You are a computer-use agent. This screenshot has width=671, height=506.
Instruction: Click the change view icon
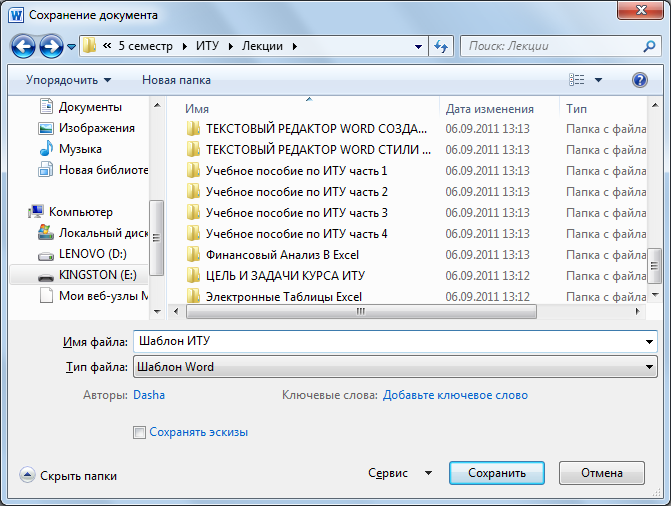(576, 80)
